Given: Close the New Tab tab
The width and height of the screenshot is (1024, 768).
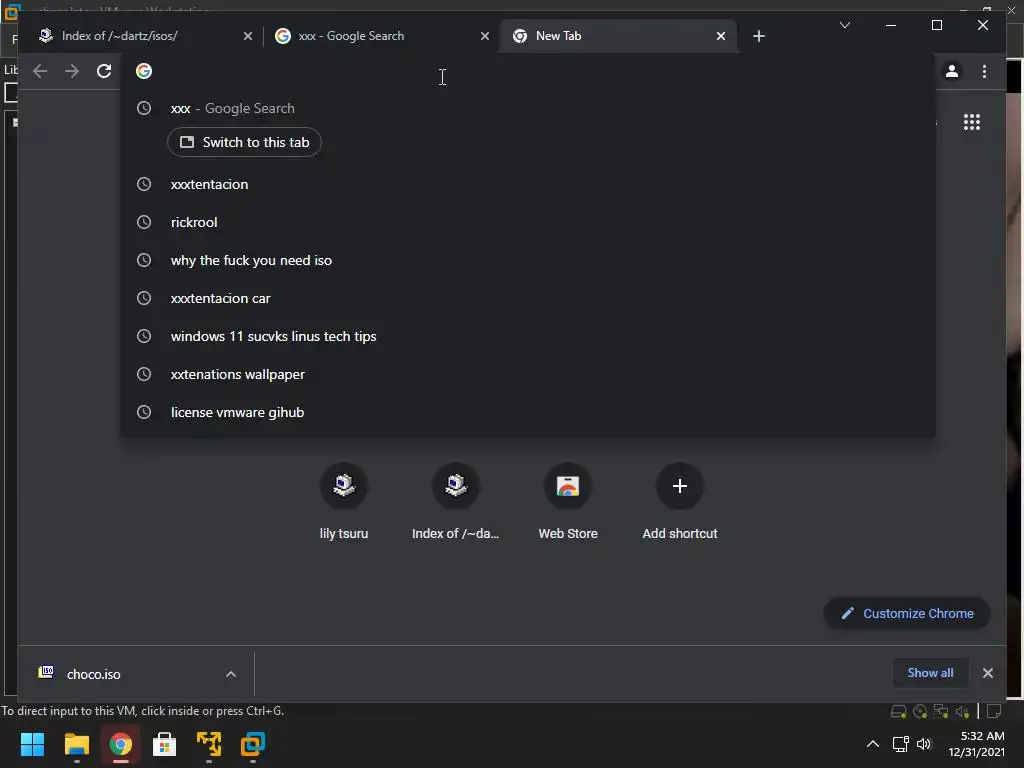Looking at the screenshot, I should pos(720,36).
